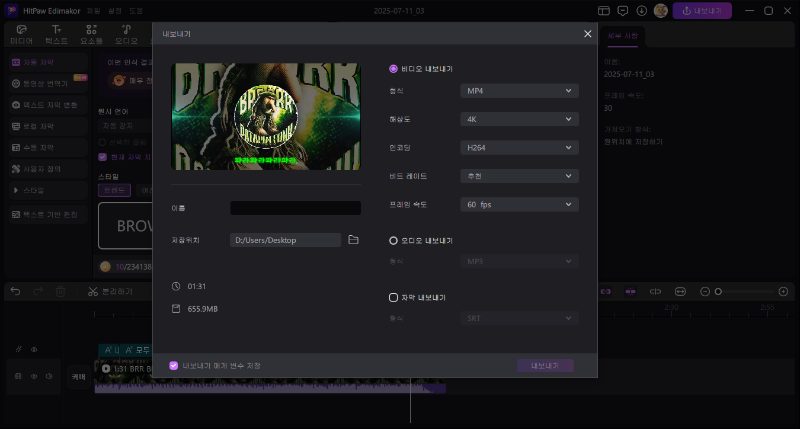Close the export dialog with X

click(587, 34)
